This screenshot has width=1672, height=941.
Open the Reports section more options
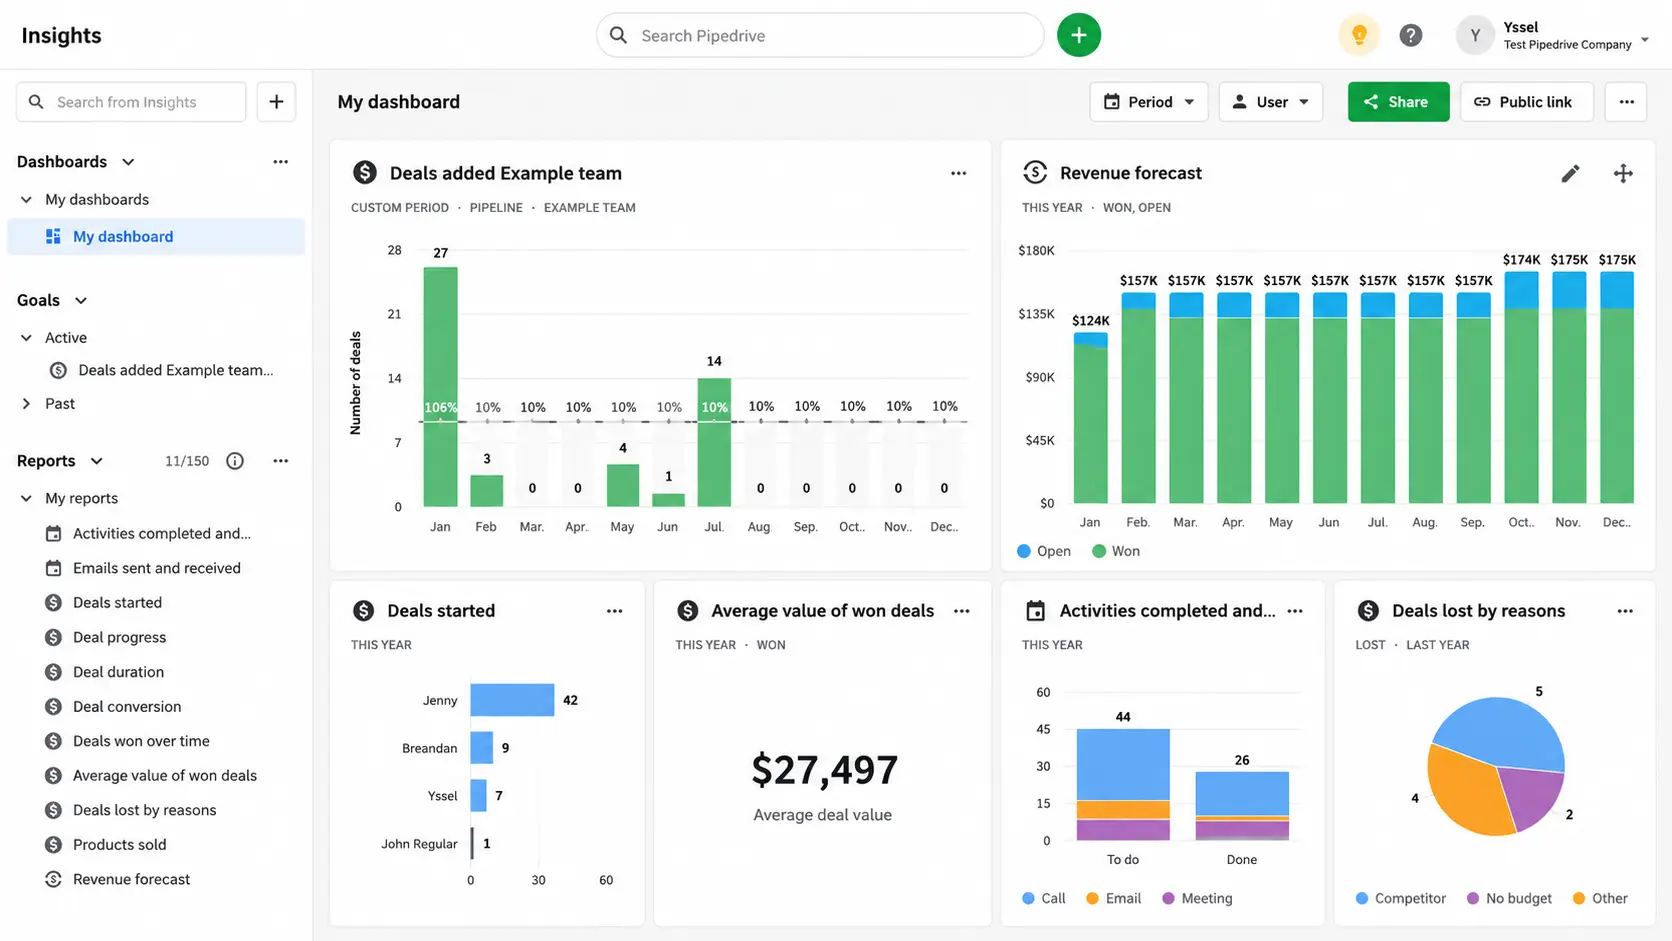point(280,461)
